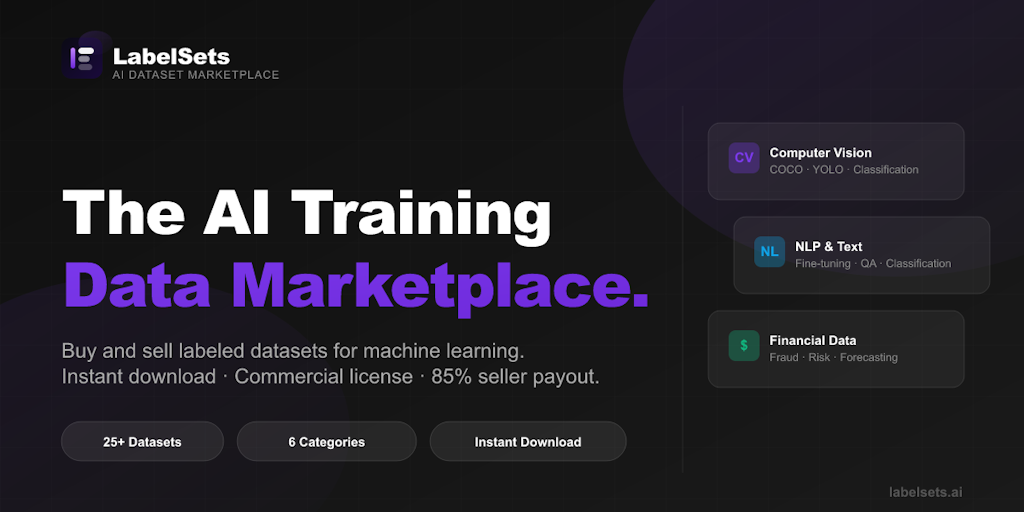Open the Computer Vision card
The width and height of the screenshot is (1024, 512).
[836, 161]
